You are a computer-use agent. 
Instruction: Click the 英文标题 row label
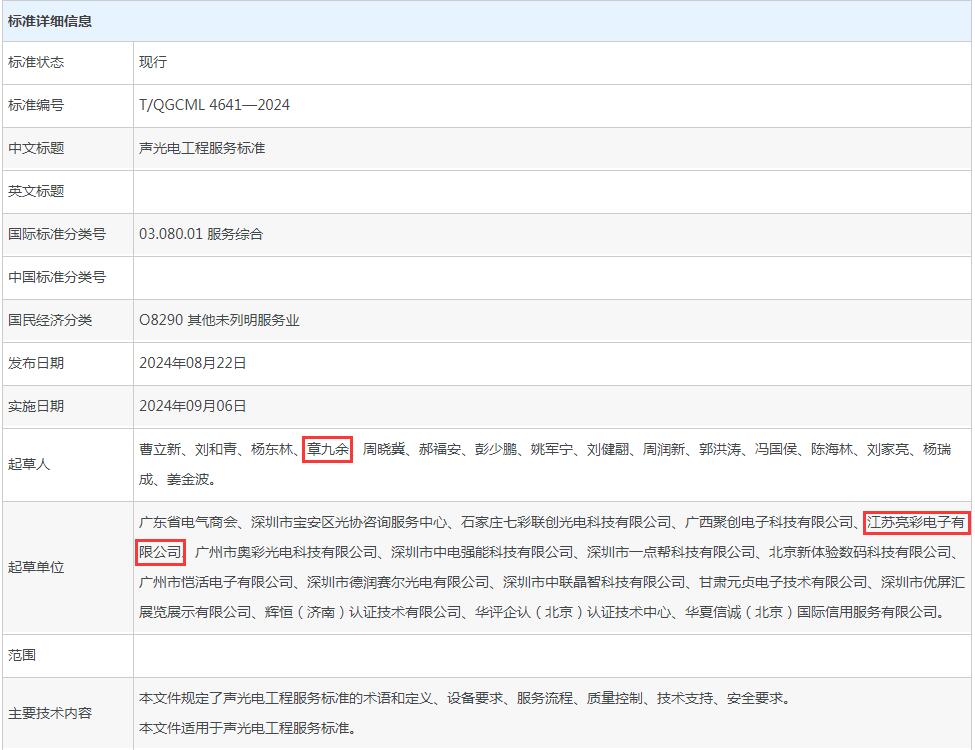tap(36, 191)
